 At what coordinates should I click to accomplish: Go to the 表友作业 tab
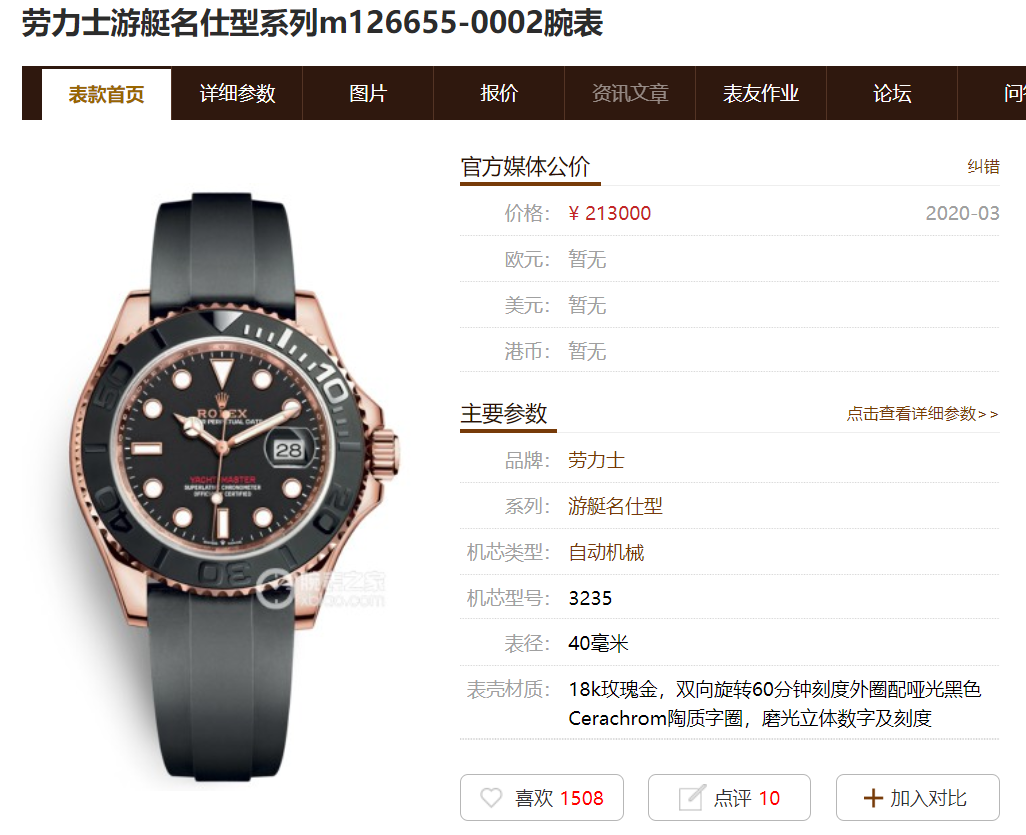(x=760, y=94)
